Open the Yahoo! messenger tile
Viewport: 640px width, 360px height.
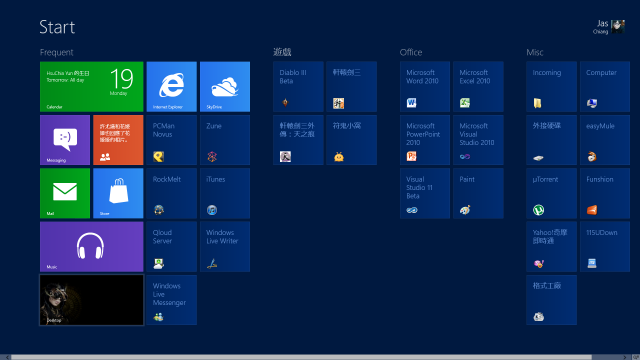[x=551, y=247]
